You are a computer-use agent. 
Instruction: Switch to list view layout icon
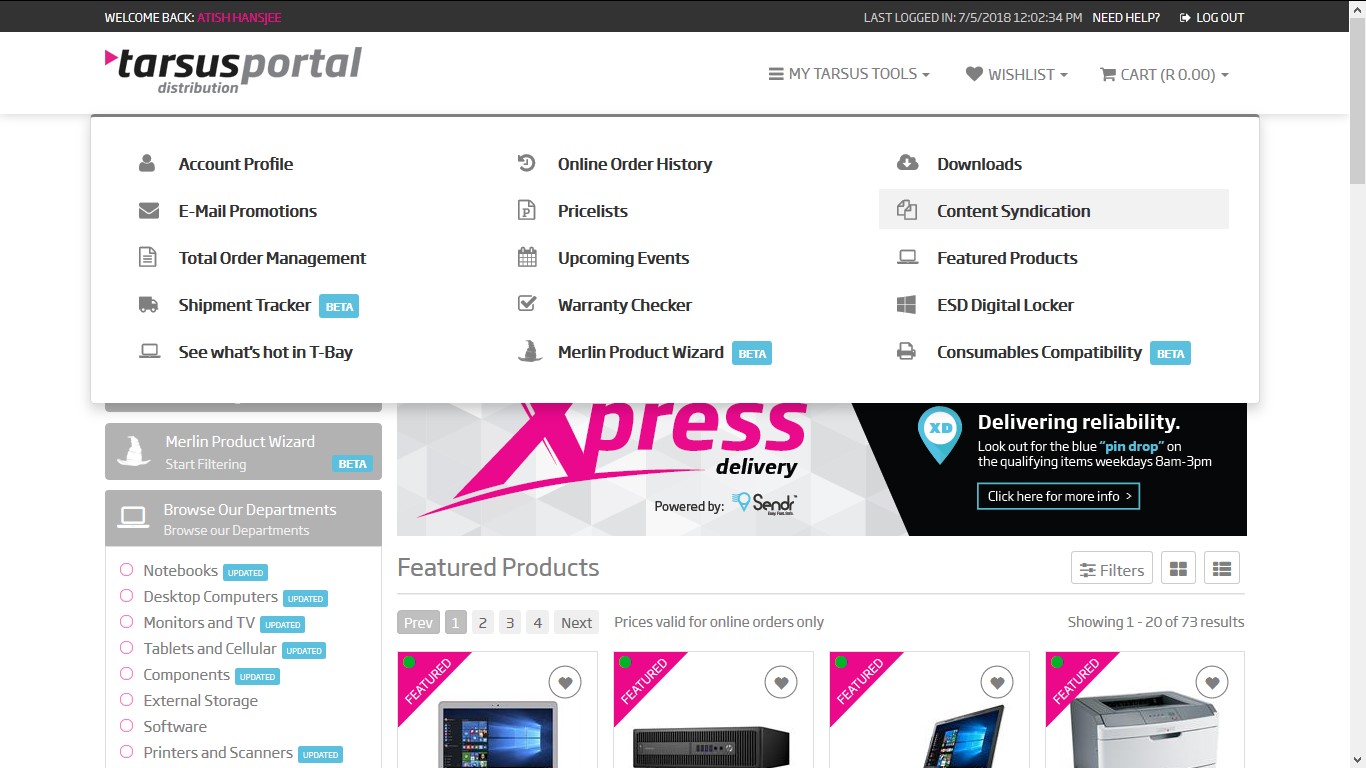tap(1222, 569)
